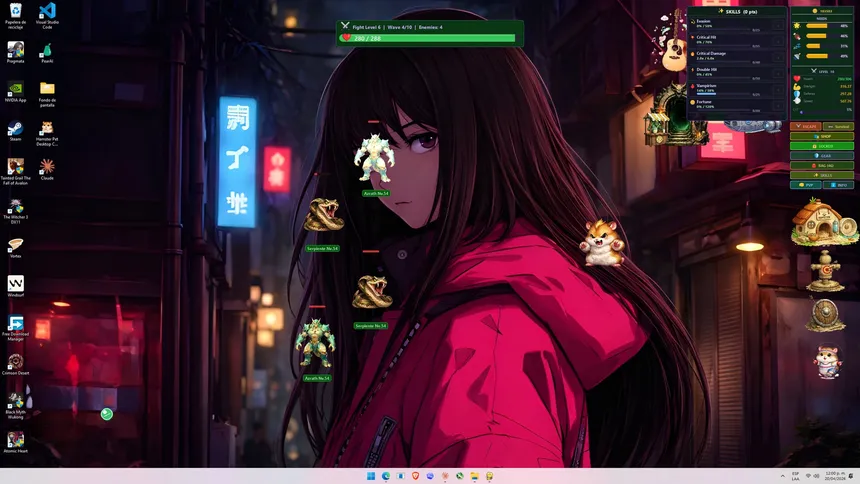Image resolution: width=860 pixels, height=484 pixels.
Task: Click the hamster pet on the girl's shoulder
Action: click(602, 243)
